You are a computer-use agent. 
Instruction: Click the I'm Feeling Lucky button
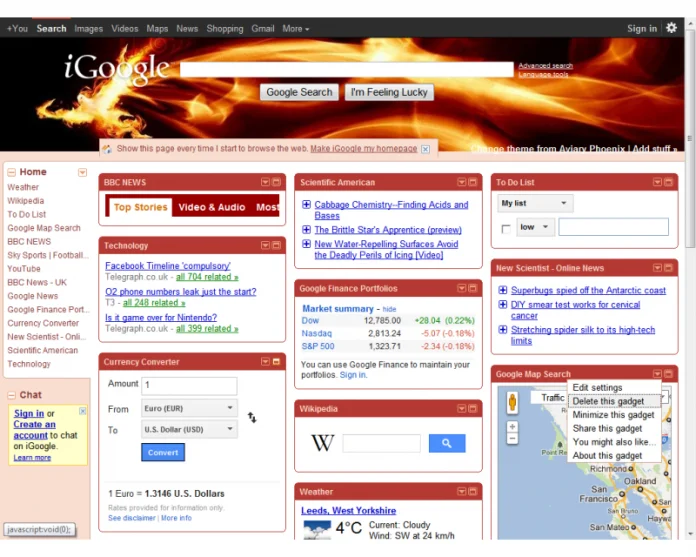pos(388,92)
